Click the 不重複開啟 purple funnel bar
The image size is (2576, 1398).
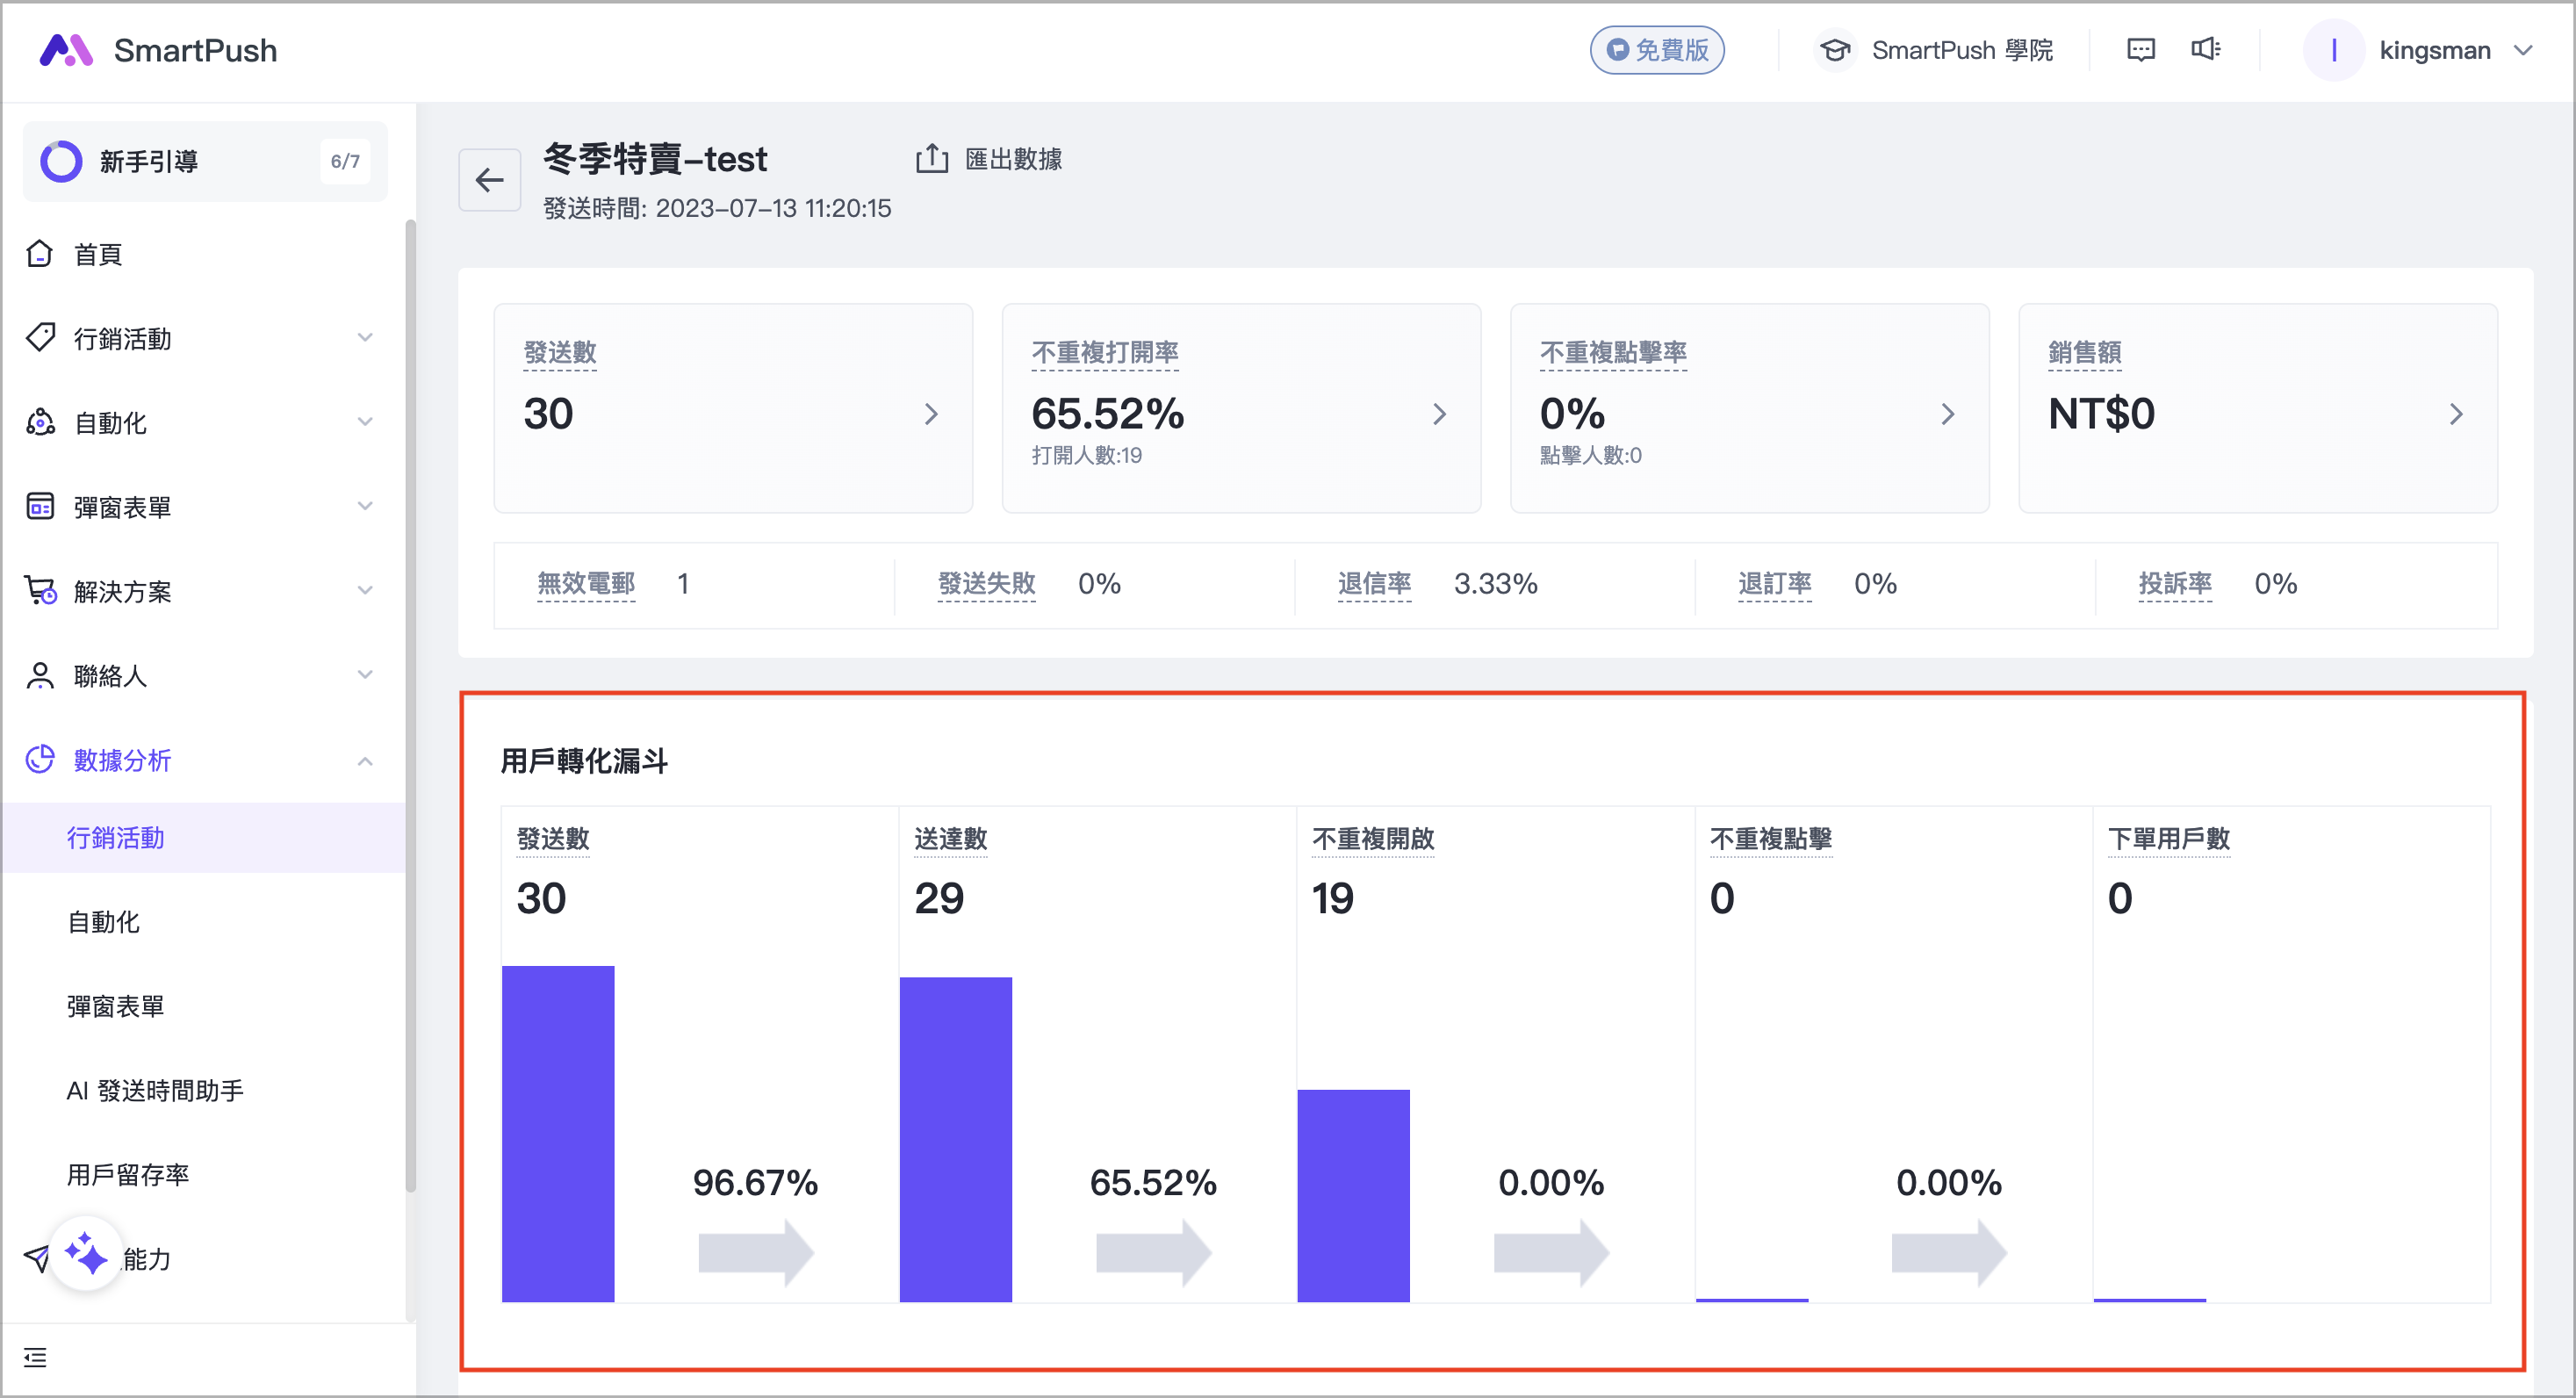(1354, 1195)
